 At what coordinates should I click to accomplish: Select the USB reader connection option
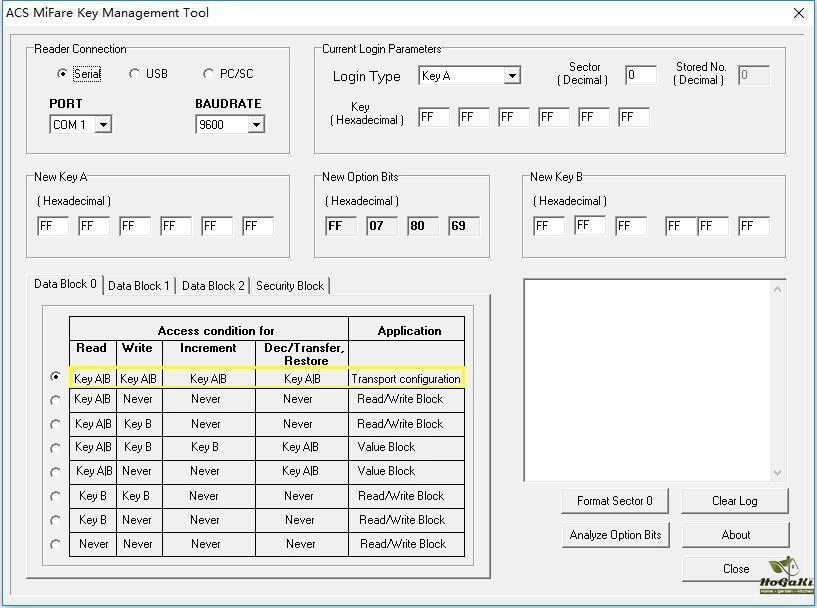(135, 74)
